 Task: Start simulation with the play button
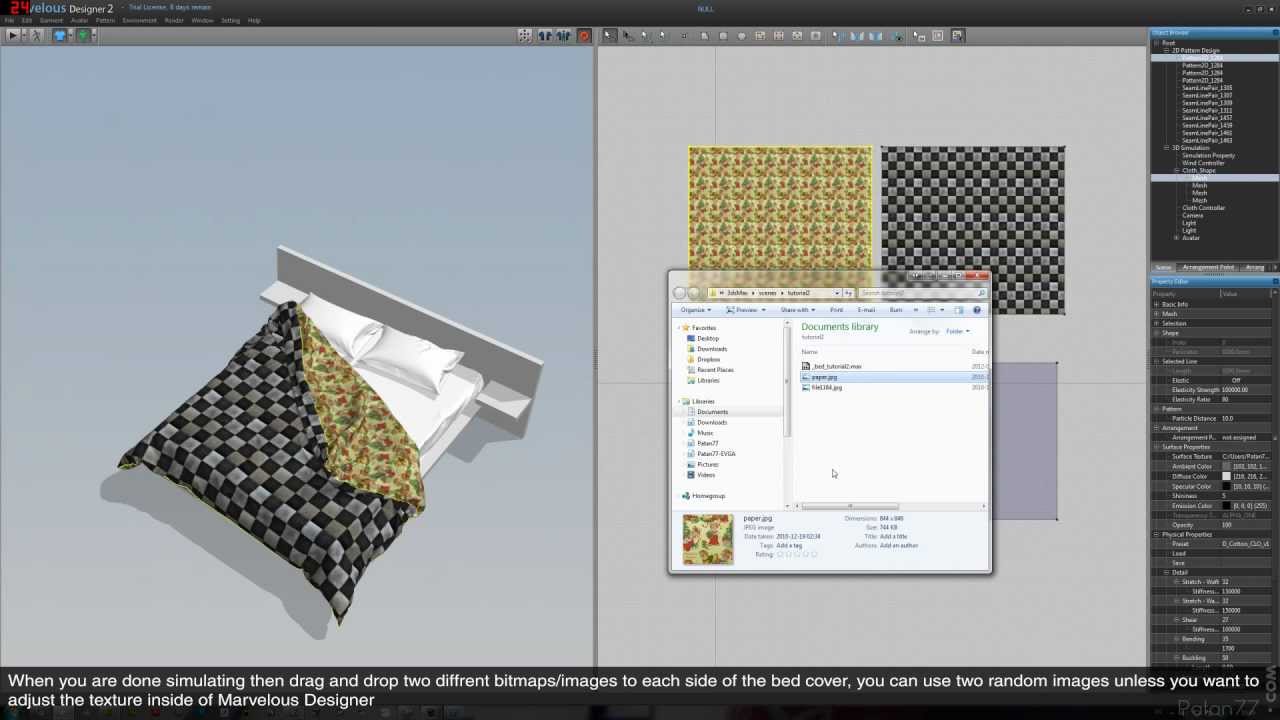pos(13,35)
